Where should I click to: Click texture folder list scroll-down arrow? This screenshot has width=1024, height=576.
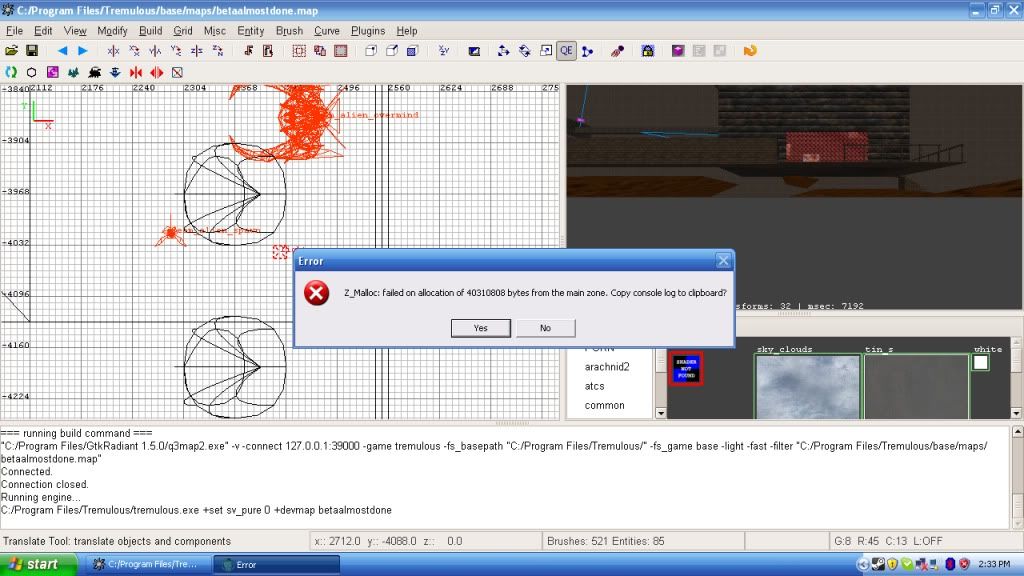point(661,413)
